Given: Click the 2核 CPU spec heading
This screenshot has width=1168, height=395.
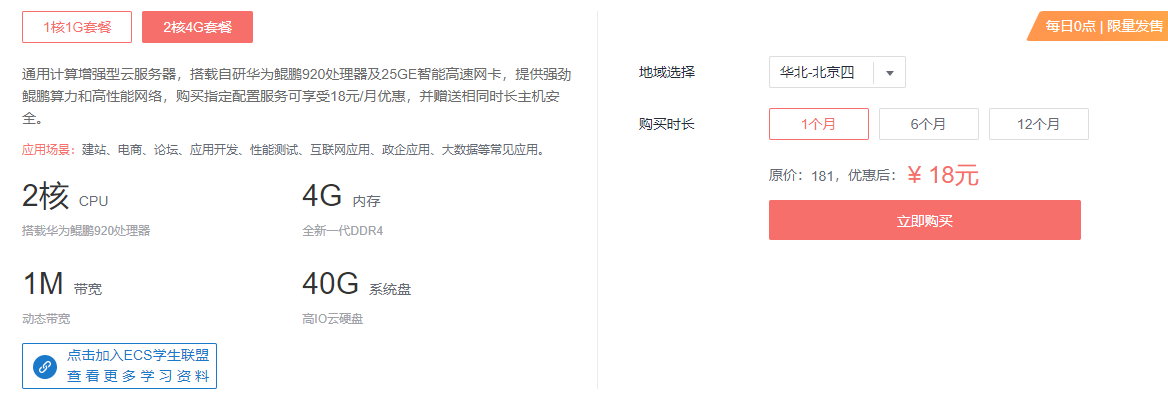Looking at the screenshot, I should (66, 198).
